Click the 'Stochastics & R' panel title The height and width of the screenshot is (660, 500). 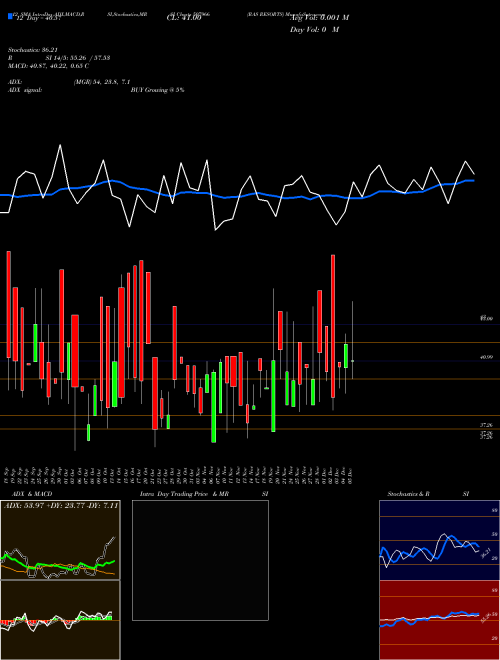point(408,494)
